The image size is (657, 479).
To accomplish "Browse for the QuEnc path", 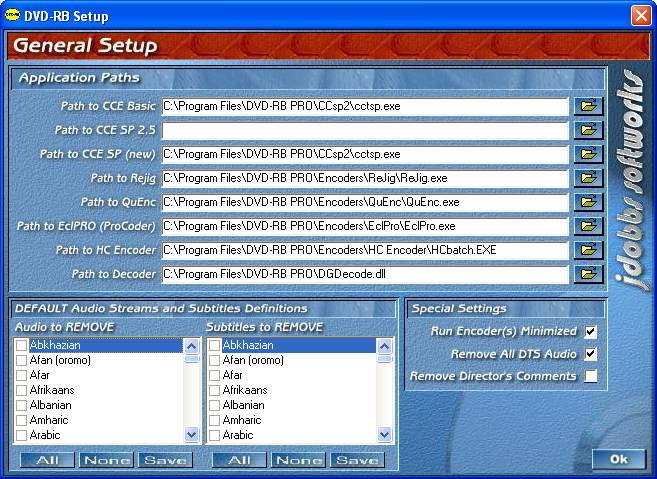I will coord(588,202).
